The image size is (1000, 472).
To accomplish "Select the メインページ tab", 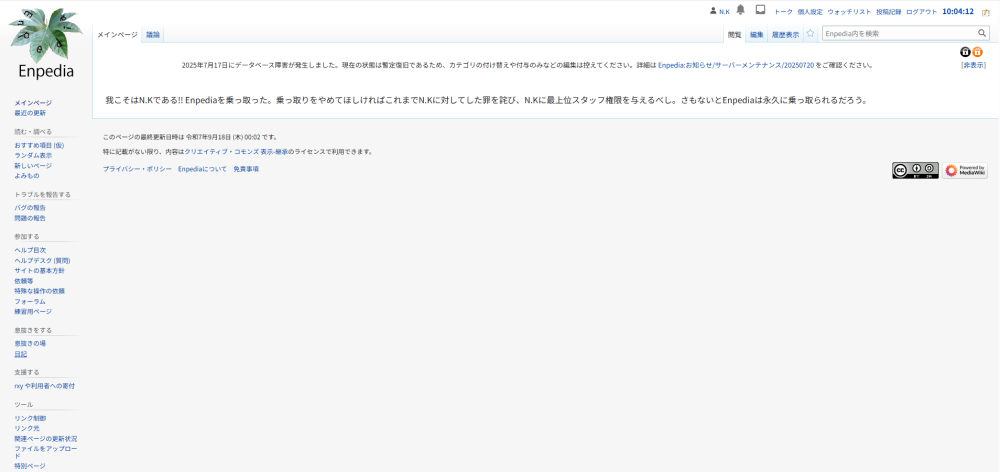I will pos(117,34).
